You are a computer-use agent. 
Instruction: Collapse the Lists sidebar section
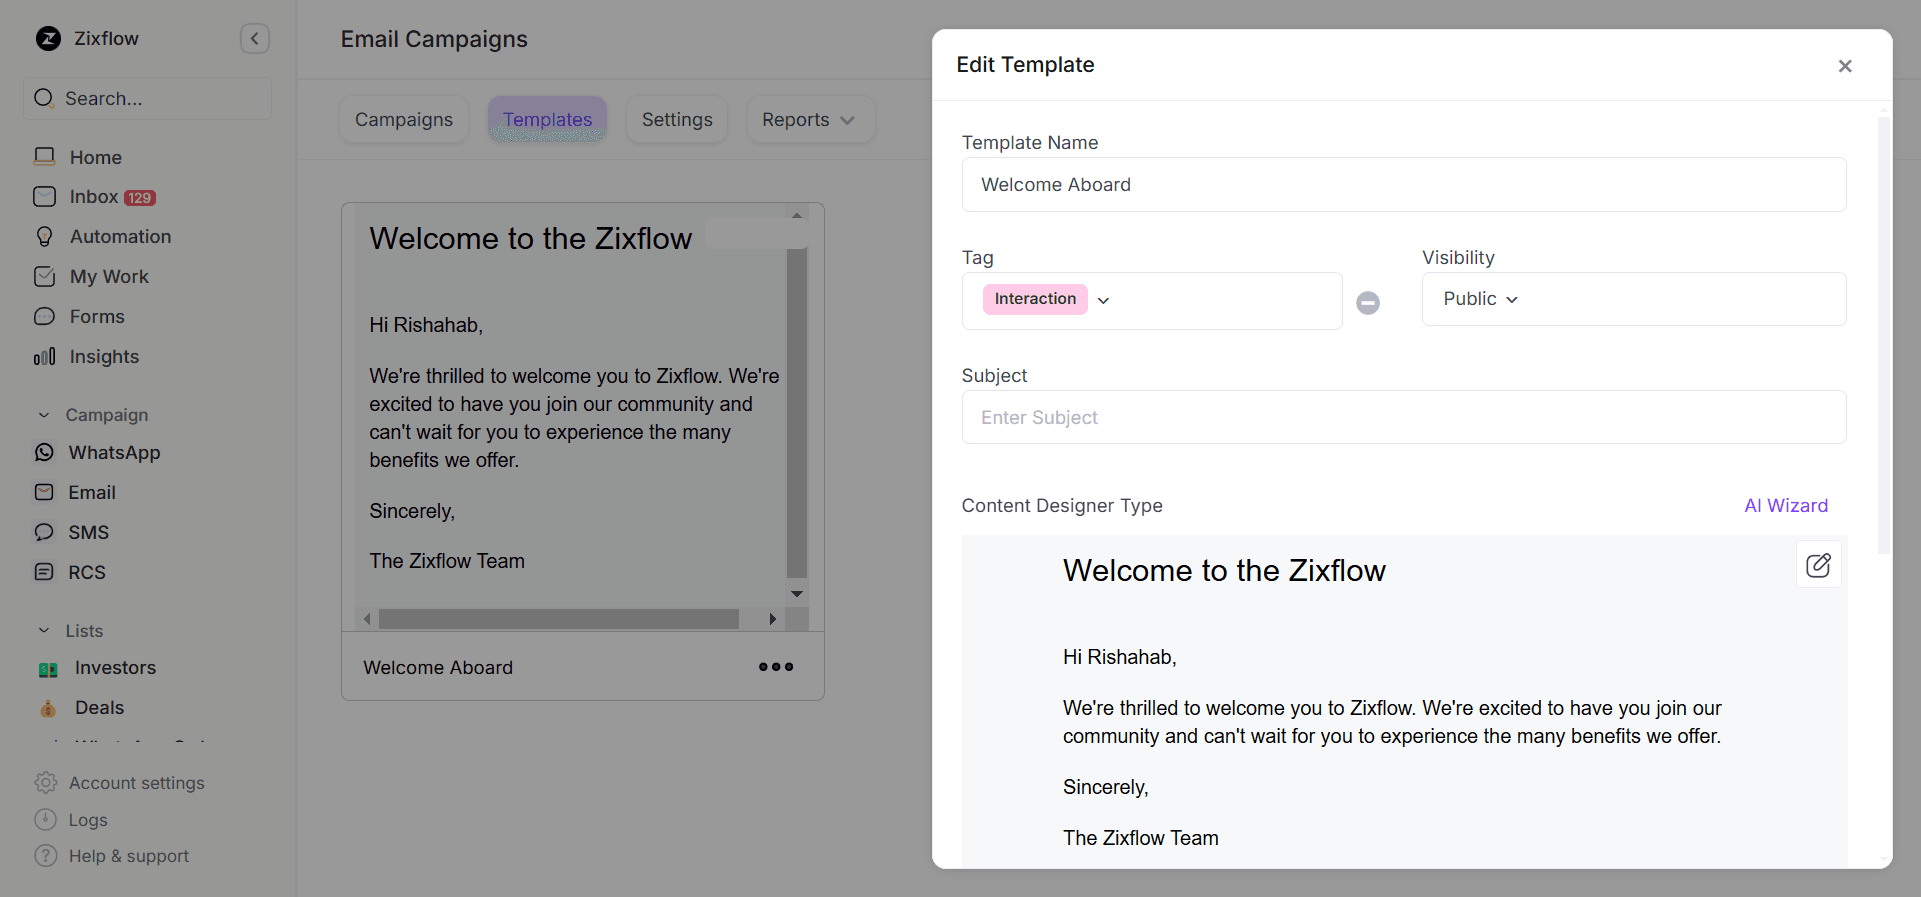pos(44,631)
